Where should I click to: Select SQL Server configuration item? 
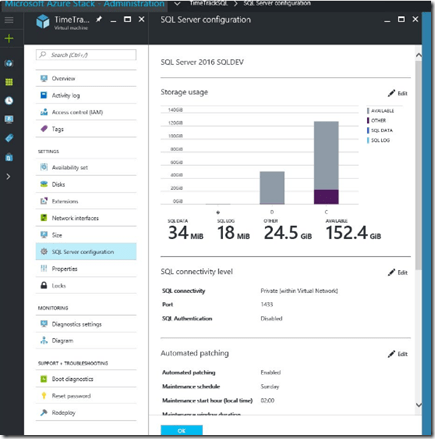click(86, 252)
